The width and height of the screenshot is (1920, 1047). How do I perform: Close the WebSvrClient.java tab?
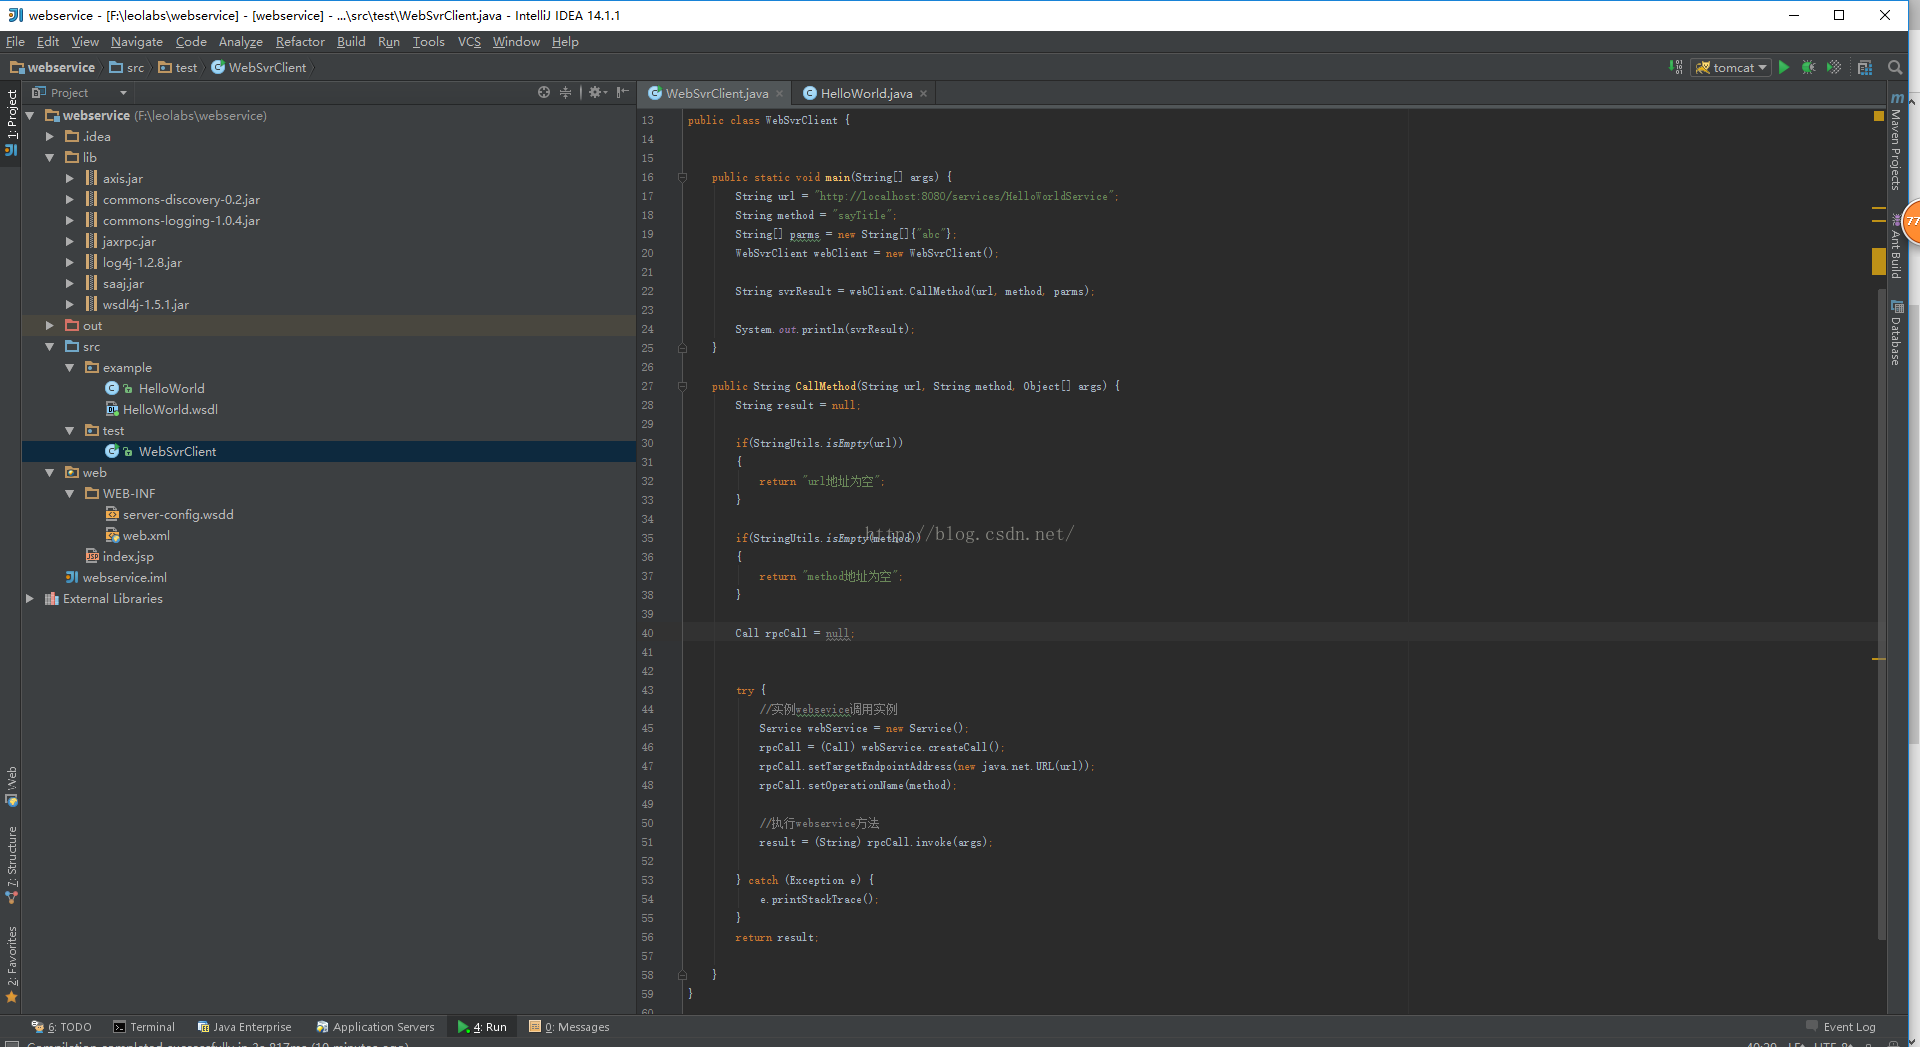tap(780, 94)
